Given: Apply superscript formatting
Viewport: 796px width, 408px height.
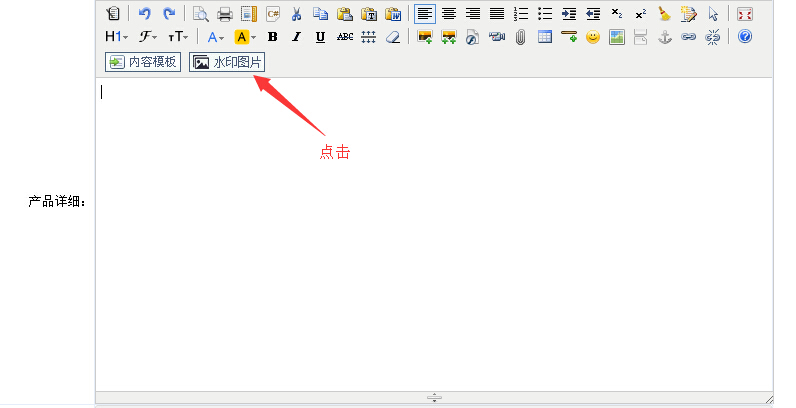Looking at the screenshot, I should (641, 14).
